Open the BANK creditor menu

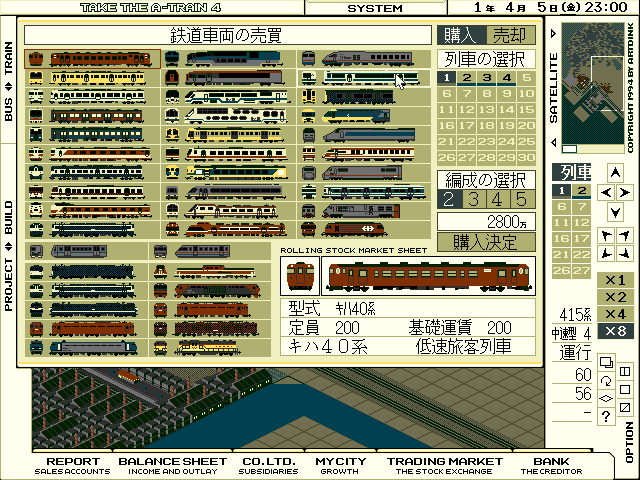pos(545,466)
